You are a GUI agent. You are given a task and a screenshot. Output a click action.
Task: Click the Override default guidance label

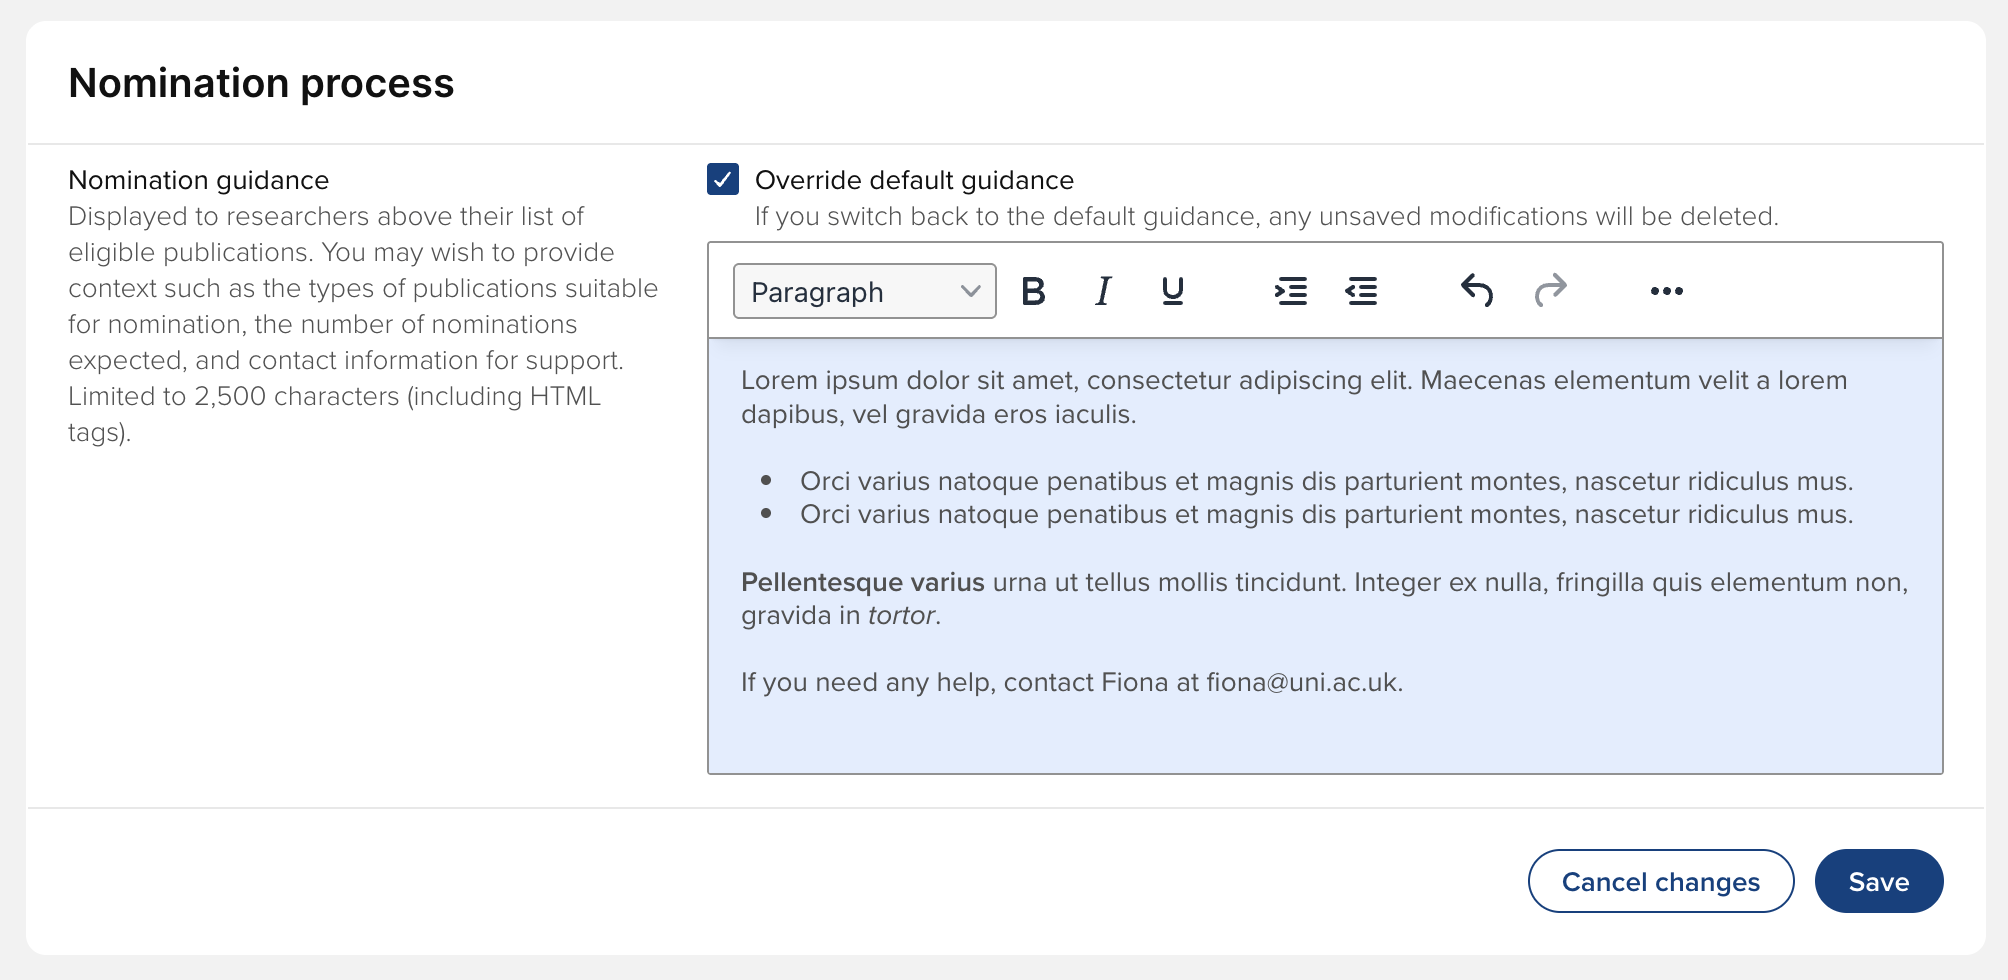coord(914,180)
